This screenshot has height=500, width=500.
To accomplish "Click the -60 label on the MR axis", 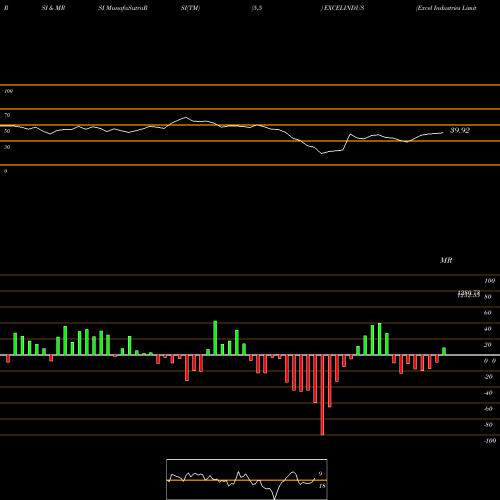I will 488,409.
